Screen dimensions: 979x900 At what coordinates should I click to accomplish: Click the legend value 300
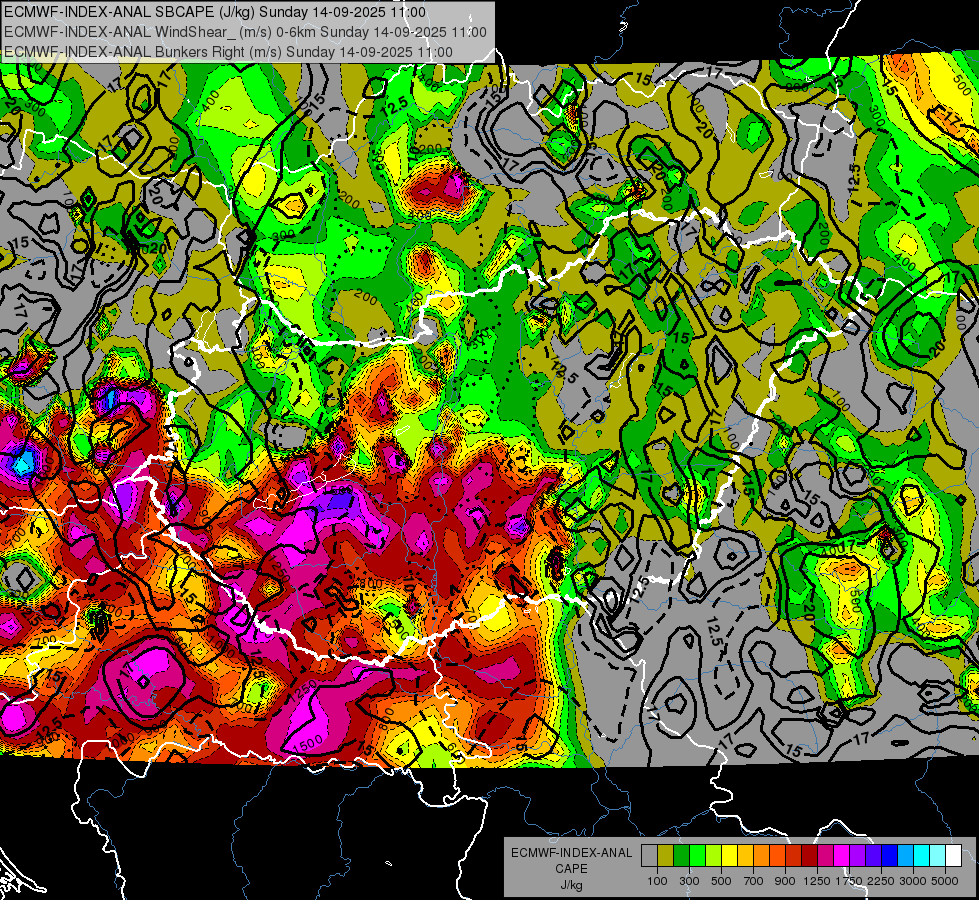(689, 881)
